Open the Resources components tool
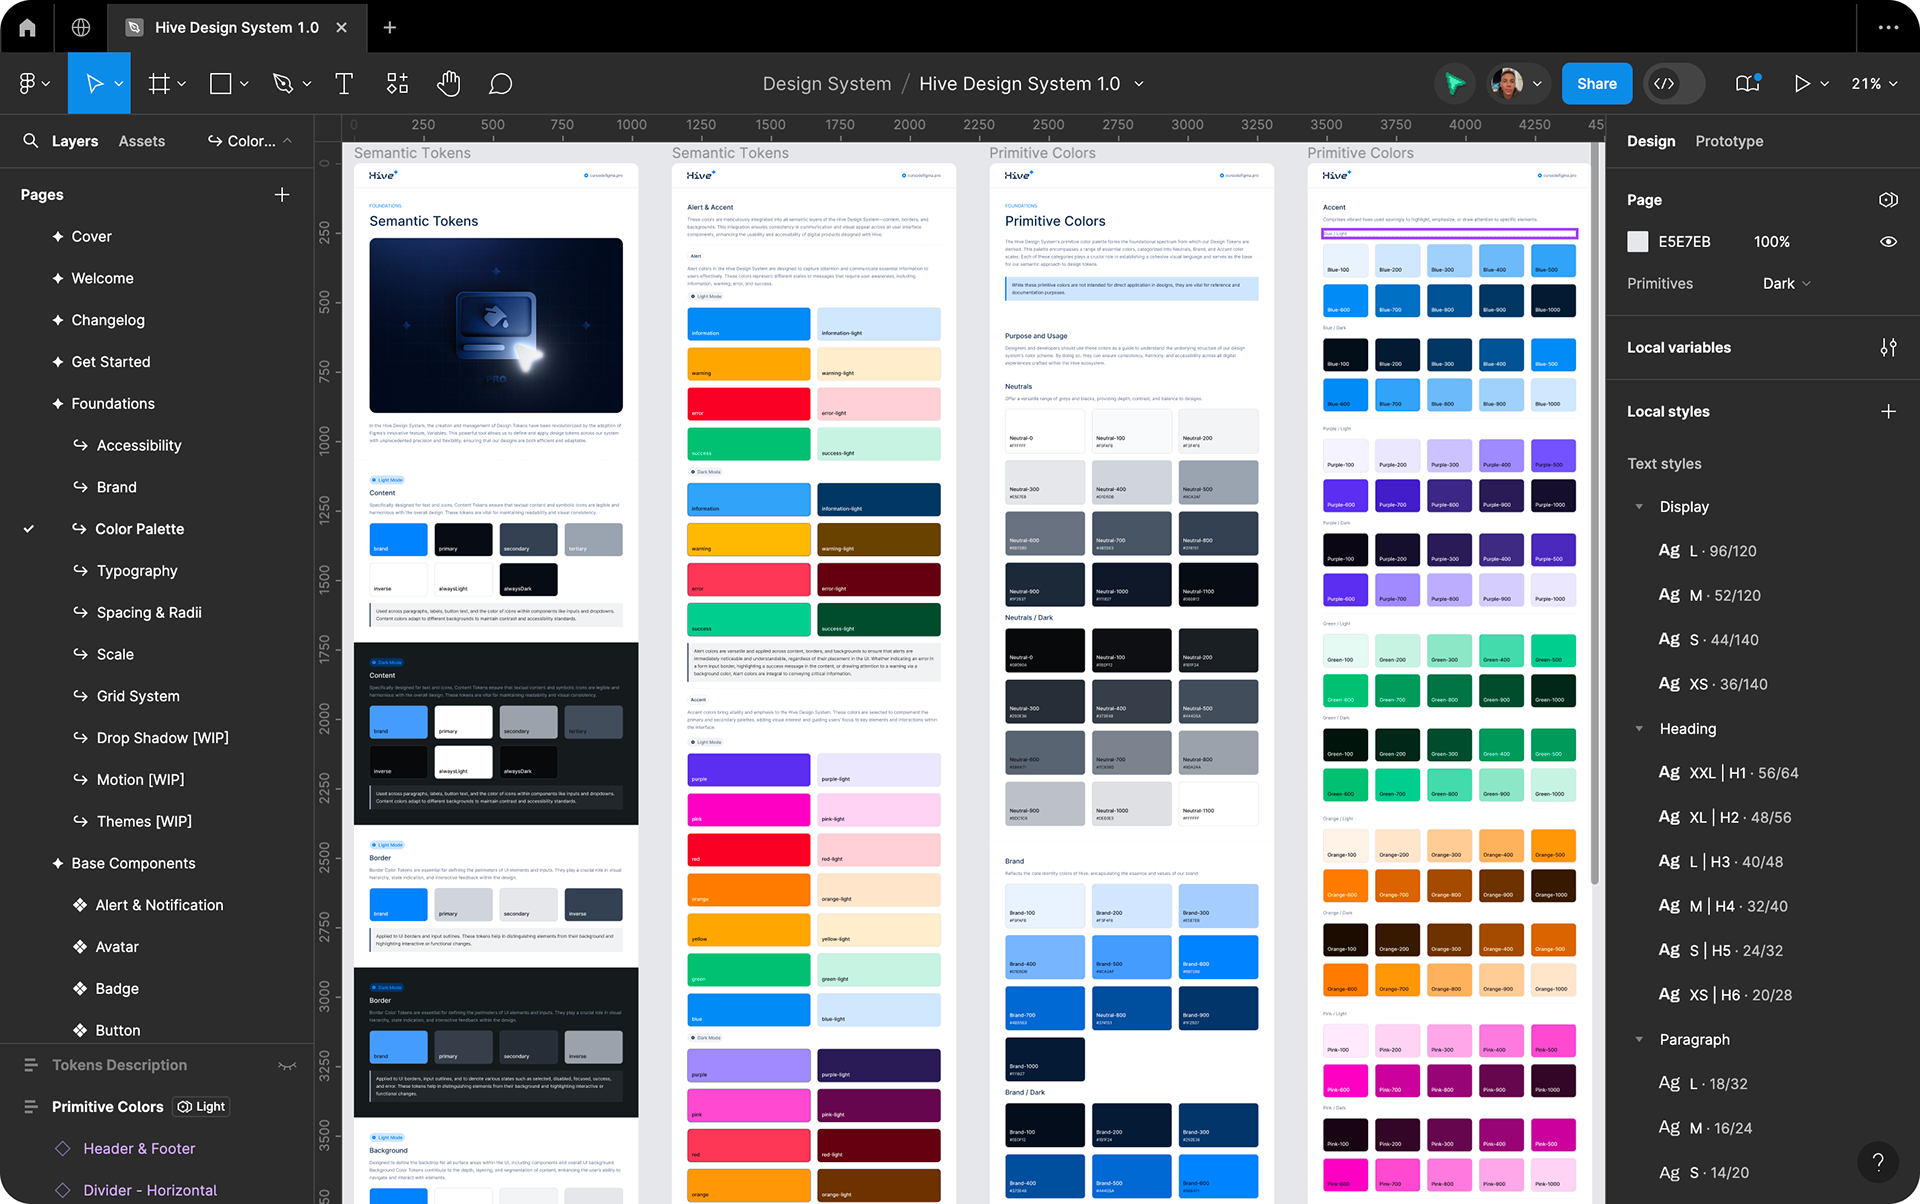The width and height of the screenshot is (1920, 1204). point(397,84)
